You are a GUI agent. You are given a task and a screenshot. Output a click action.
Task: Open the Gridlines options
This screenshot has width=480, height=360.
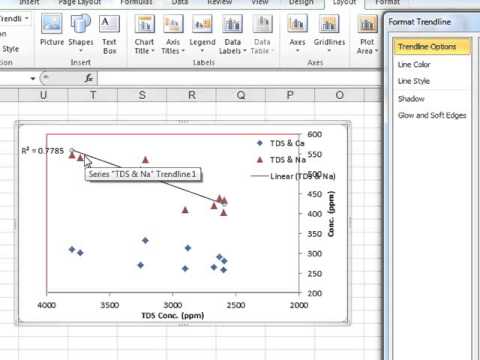point(329,33)
